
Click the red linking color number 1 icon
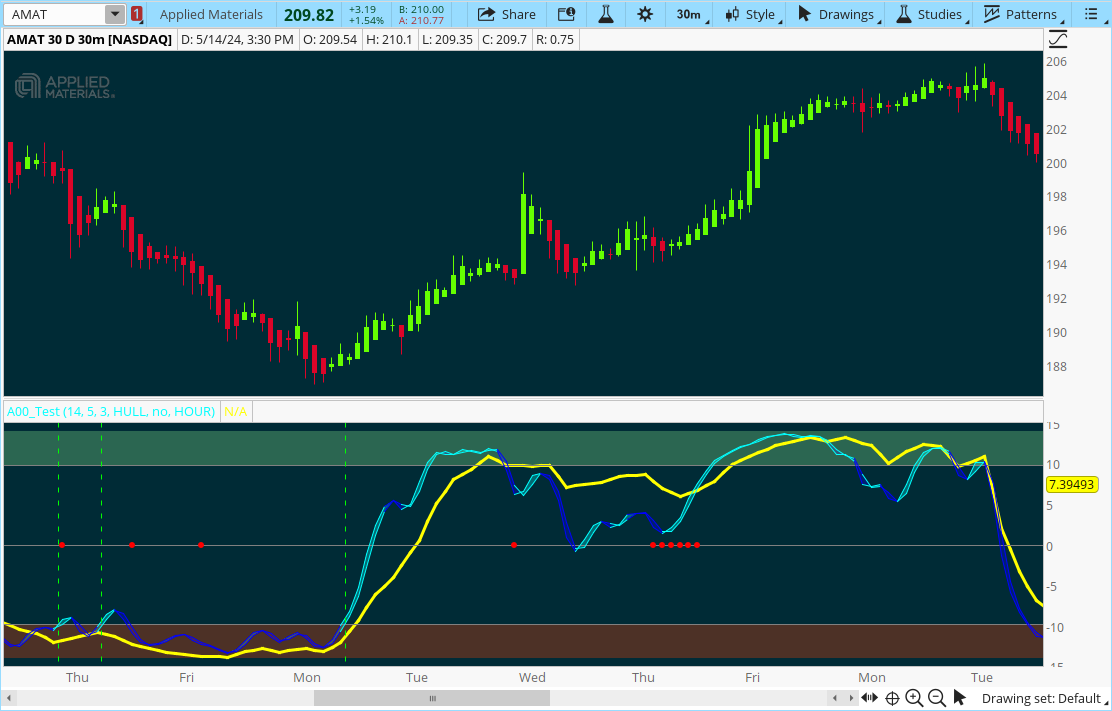[x=136, y=14]
